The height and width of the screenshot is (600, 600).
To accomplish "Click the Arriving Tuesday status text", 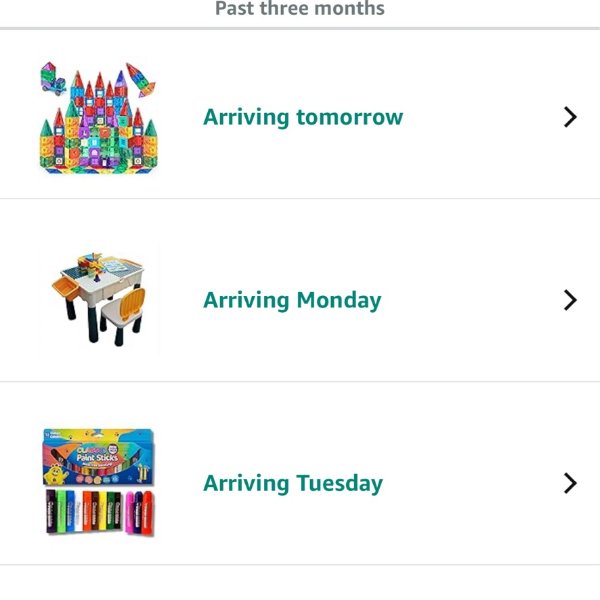I will (293, 483).
